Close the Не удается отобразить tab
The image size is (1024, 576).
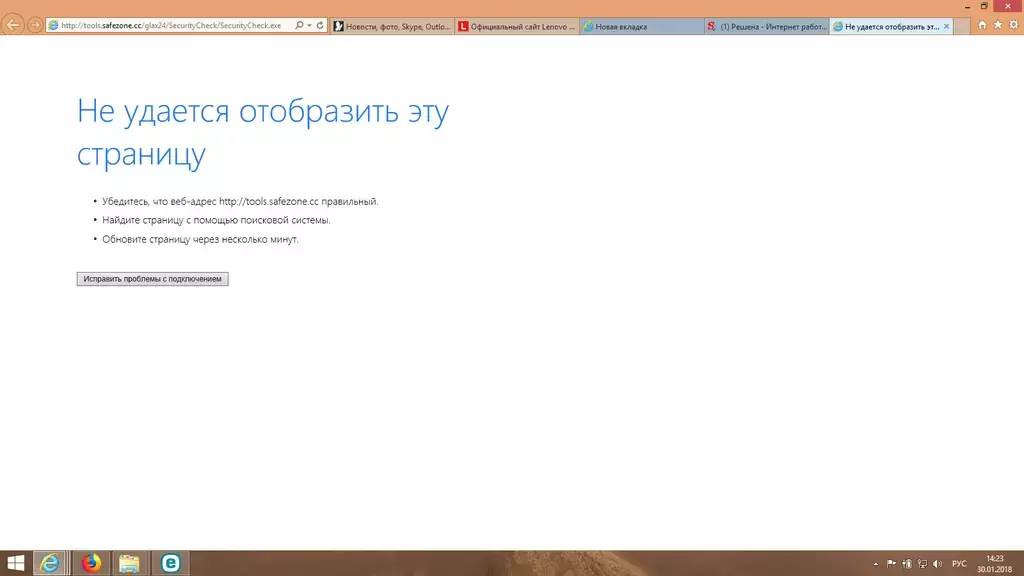pyautogui.click(x=946, y=26)
